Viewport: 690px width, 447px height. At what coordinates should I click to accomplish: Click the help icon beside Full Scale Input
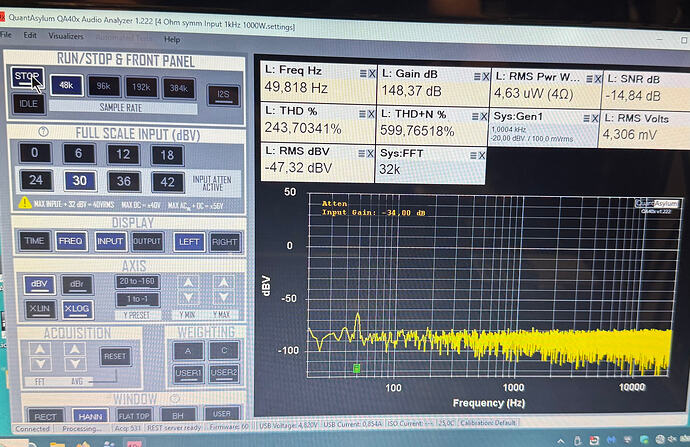click(43, 131)
